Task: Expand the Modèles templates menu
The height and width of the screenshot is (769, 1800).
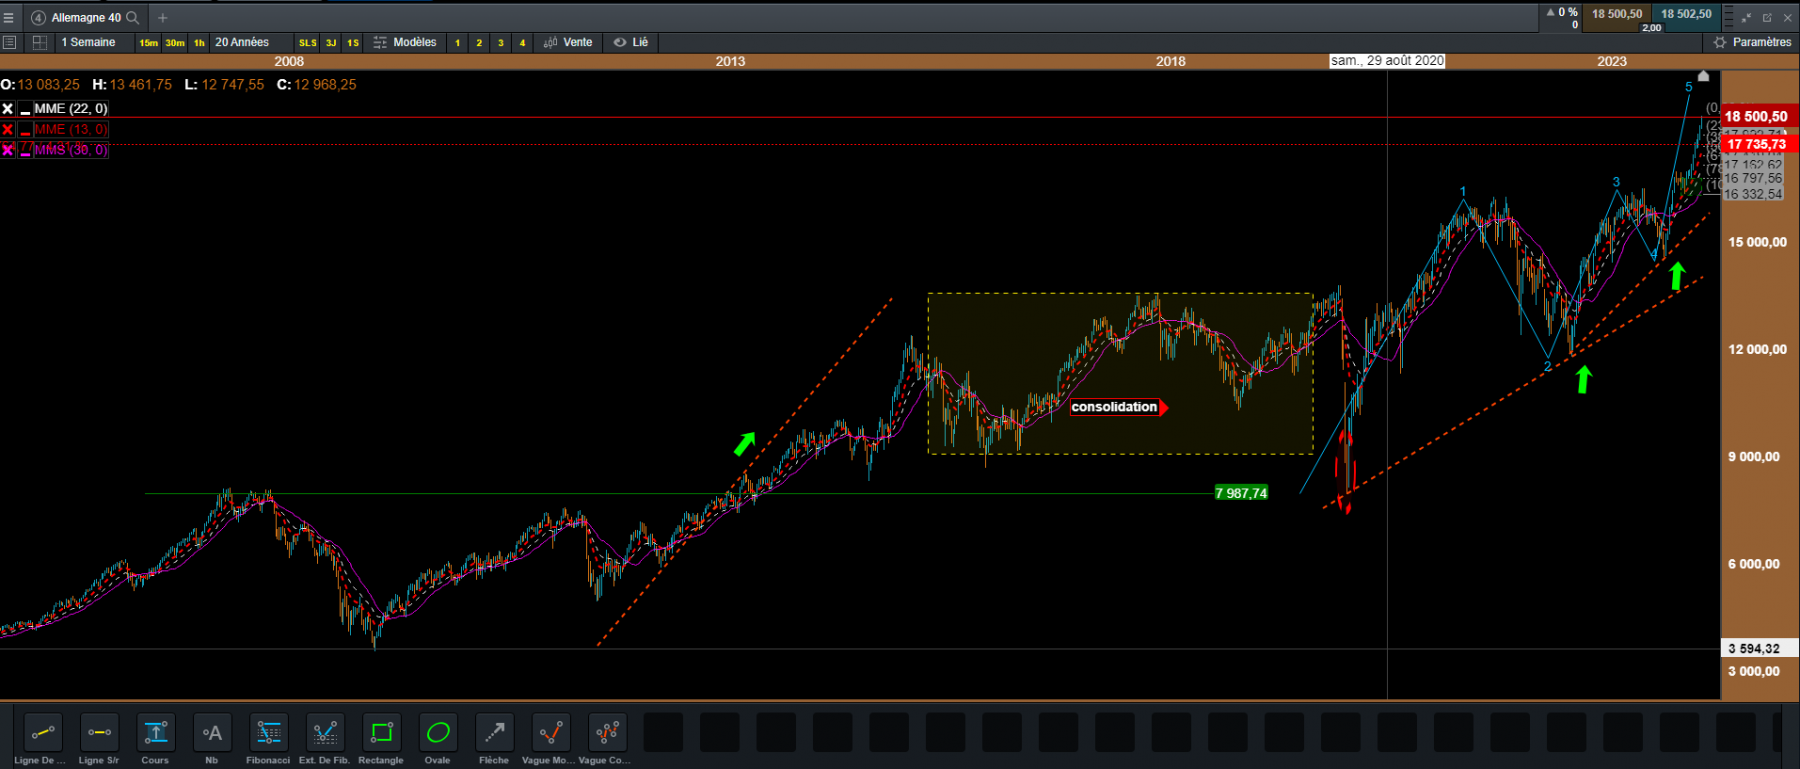Action: tap(405, 42)
